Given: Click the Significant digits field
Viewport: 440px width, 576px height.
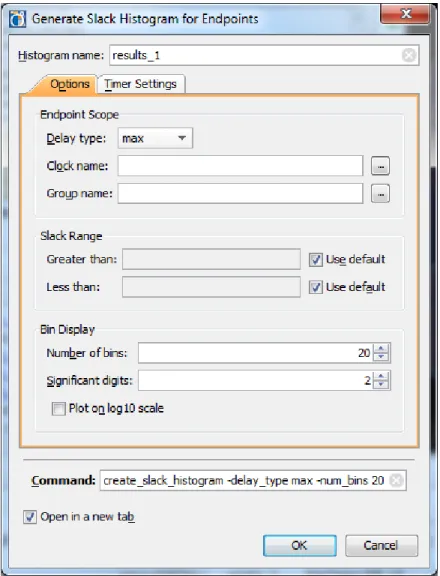Looking at the screenshot, I should tap(256, 381).
